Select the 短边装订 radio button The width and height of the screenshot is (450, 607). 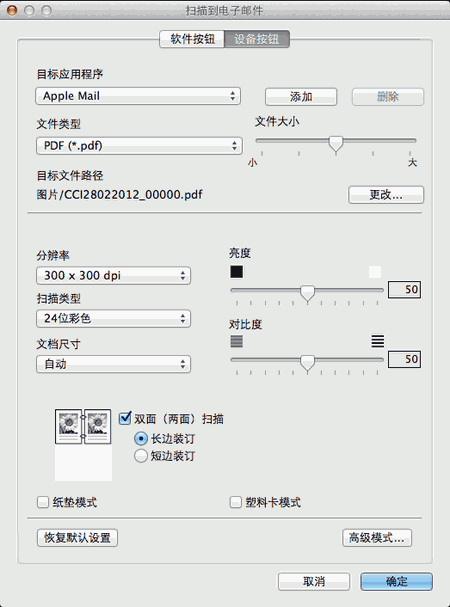pos(141,456)
